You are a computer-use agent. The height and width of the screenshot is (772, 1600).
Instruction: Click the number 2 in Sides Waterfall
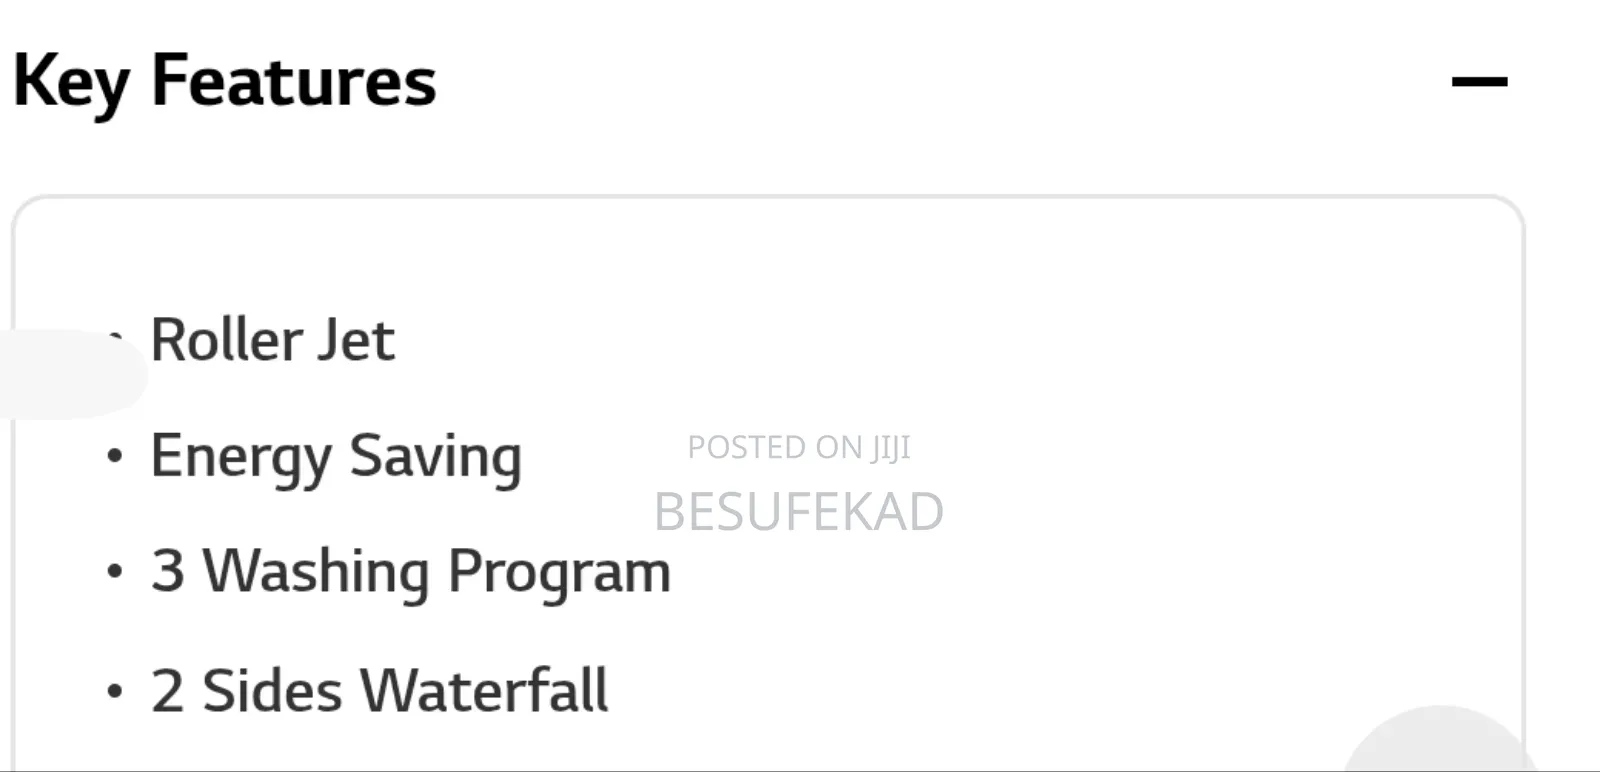point(168,690)
